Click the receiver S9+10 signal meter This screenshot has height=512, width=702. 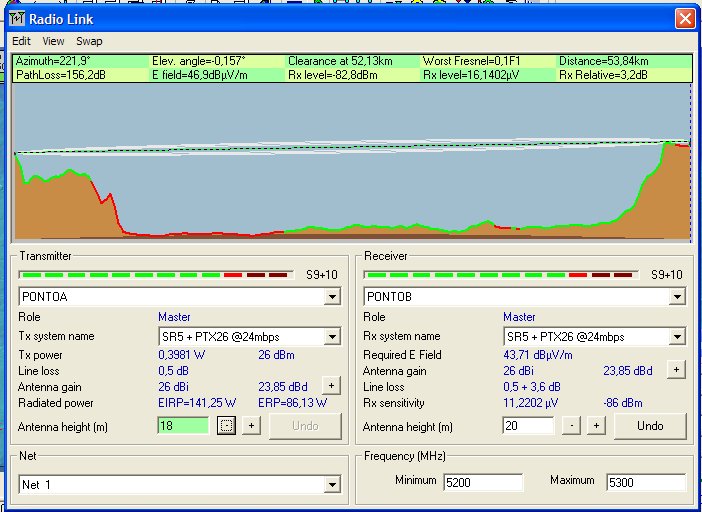[x=501, y=274]
